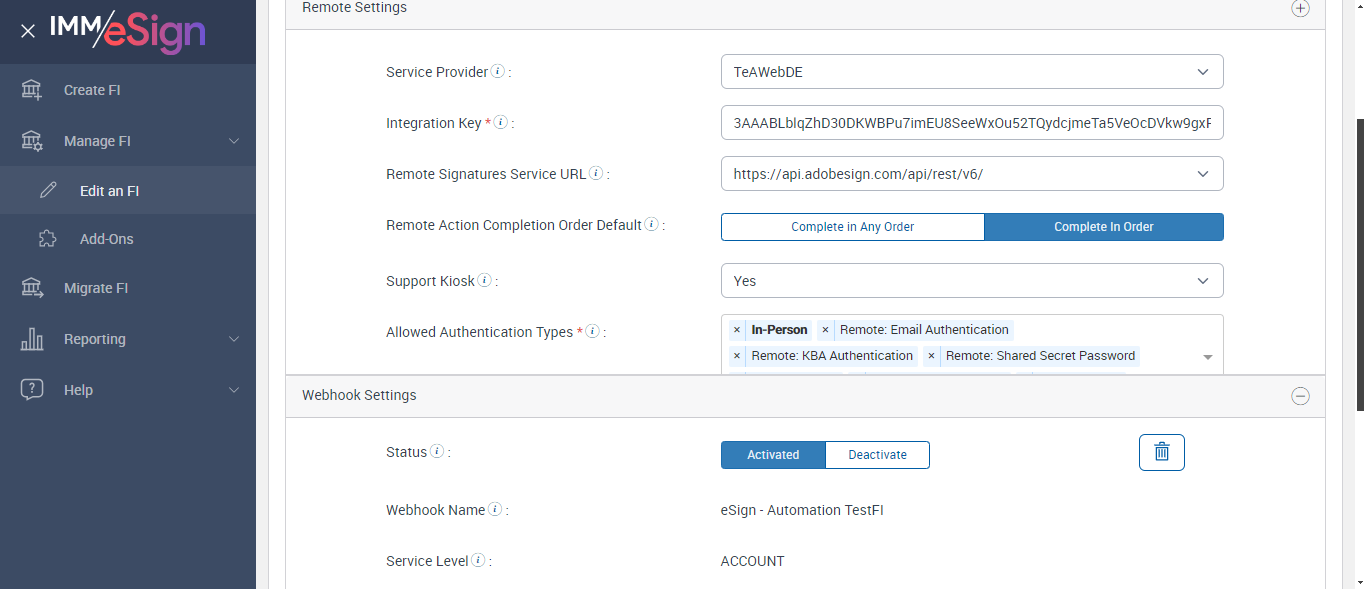Click the Service Level info icon

point(478,561)
